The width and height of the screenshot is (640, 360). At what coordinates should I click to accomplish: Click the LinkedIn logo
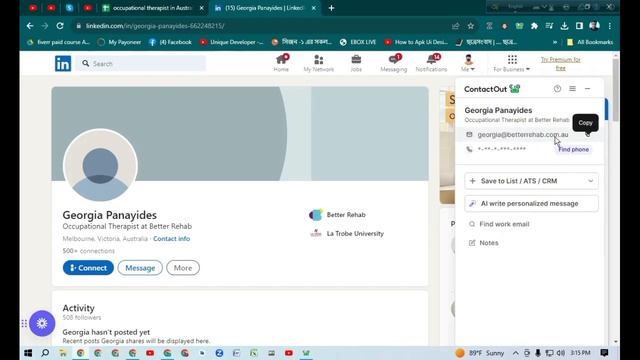tap(63, 64)
